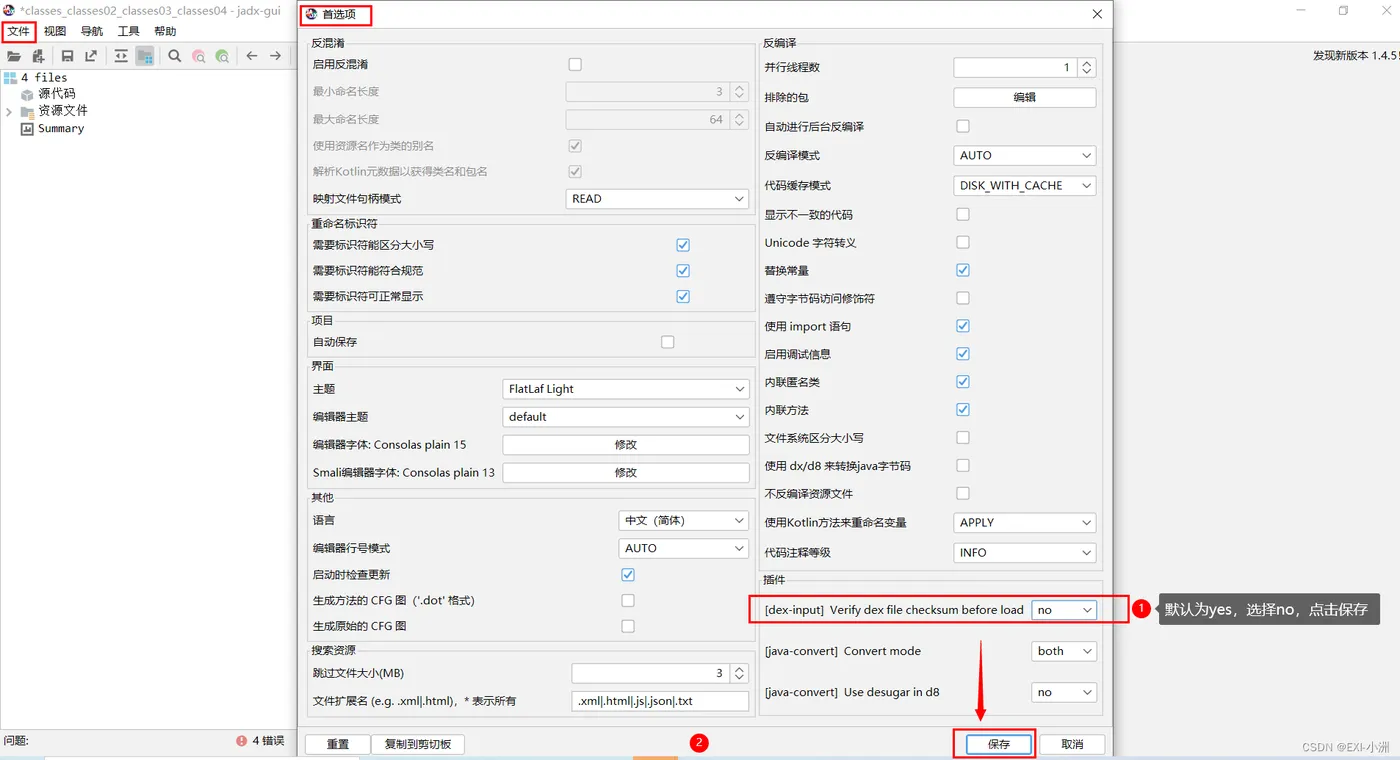Open the 导航 menu
Viewport: 1400px width, 760px height.
click(92, 32)
